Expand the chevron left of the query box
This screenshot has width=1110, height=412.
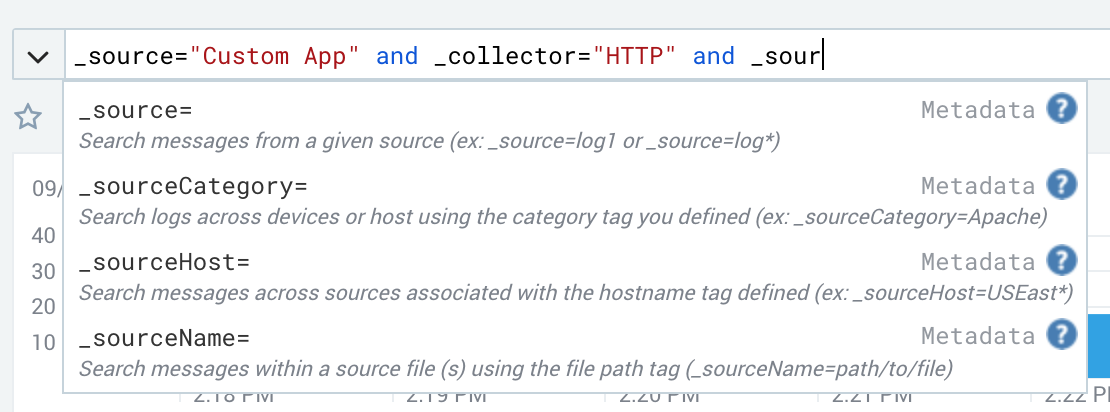[x=38, y=55]
